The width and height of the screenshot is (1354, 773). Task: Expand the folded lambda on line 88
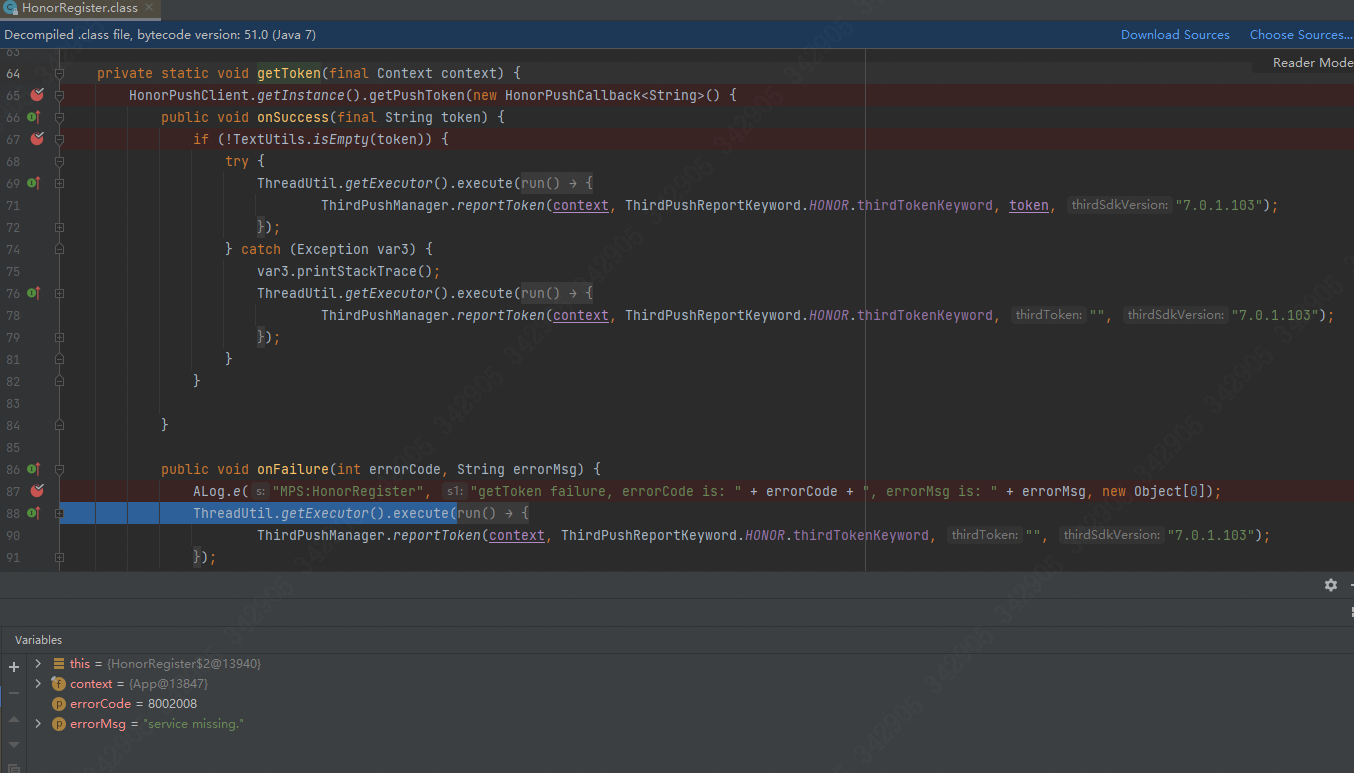(60, 513)
